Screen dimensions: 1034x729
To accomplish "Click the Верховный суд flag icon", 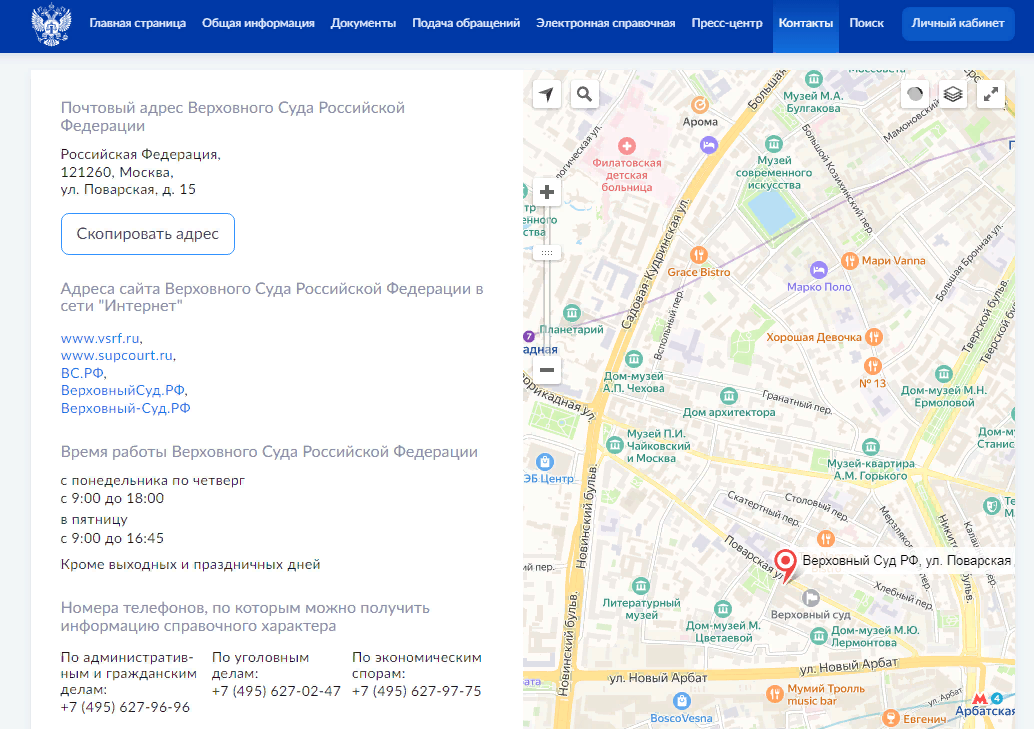I will click(x=810, y=598).
